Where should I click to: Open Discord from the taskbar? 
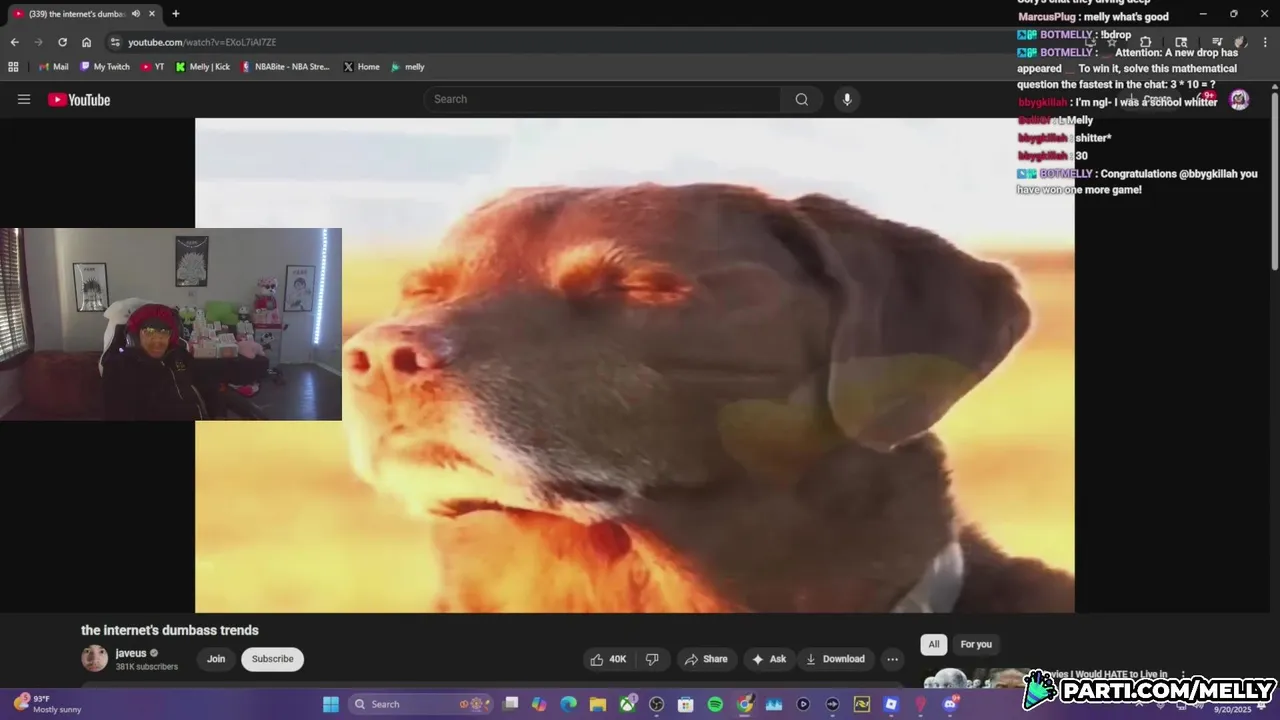950,704
